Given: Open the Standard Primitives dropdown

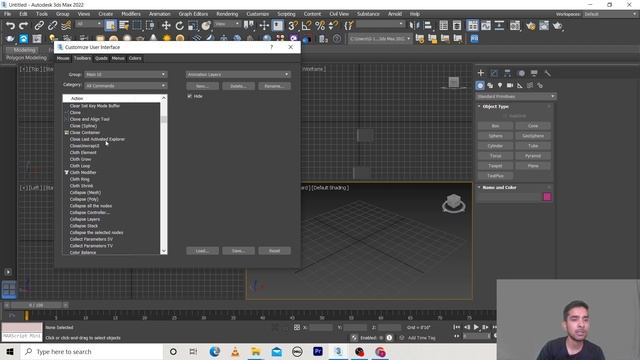Looking at the screenshot, I should coord(516,96).
